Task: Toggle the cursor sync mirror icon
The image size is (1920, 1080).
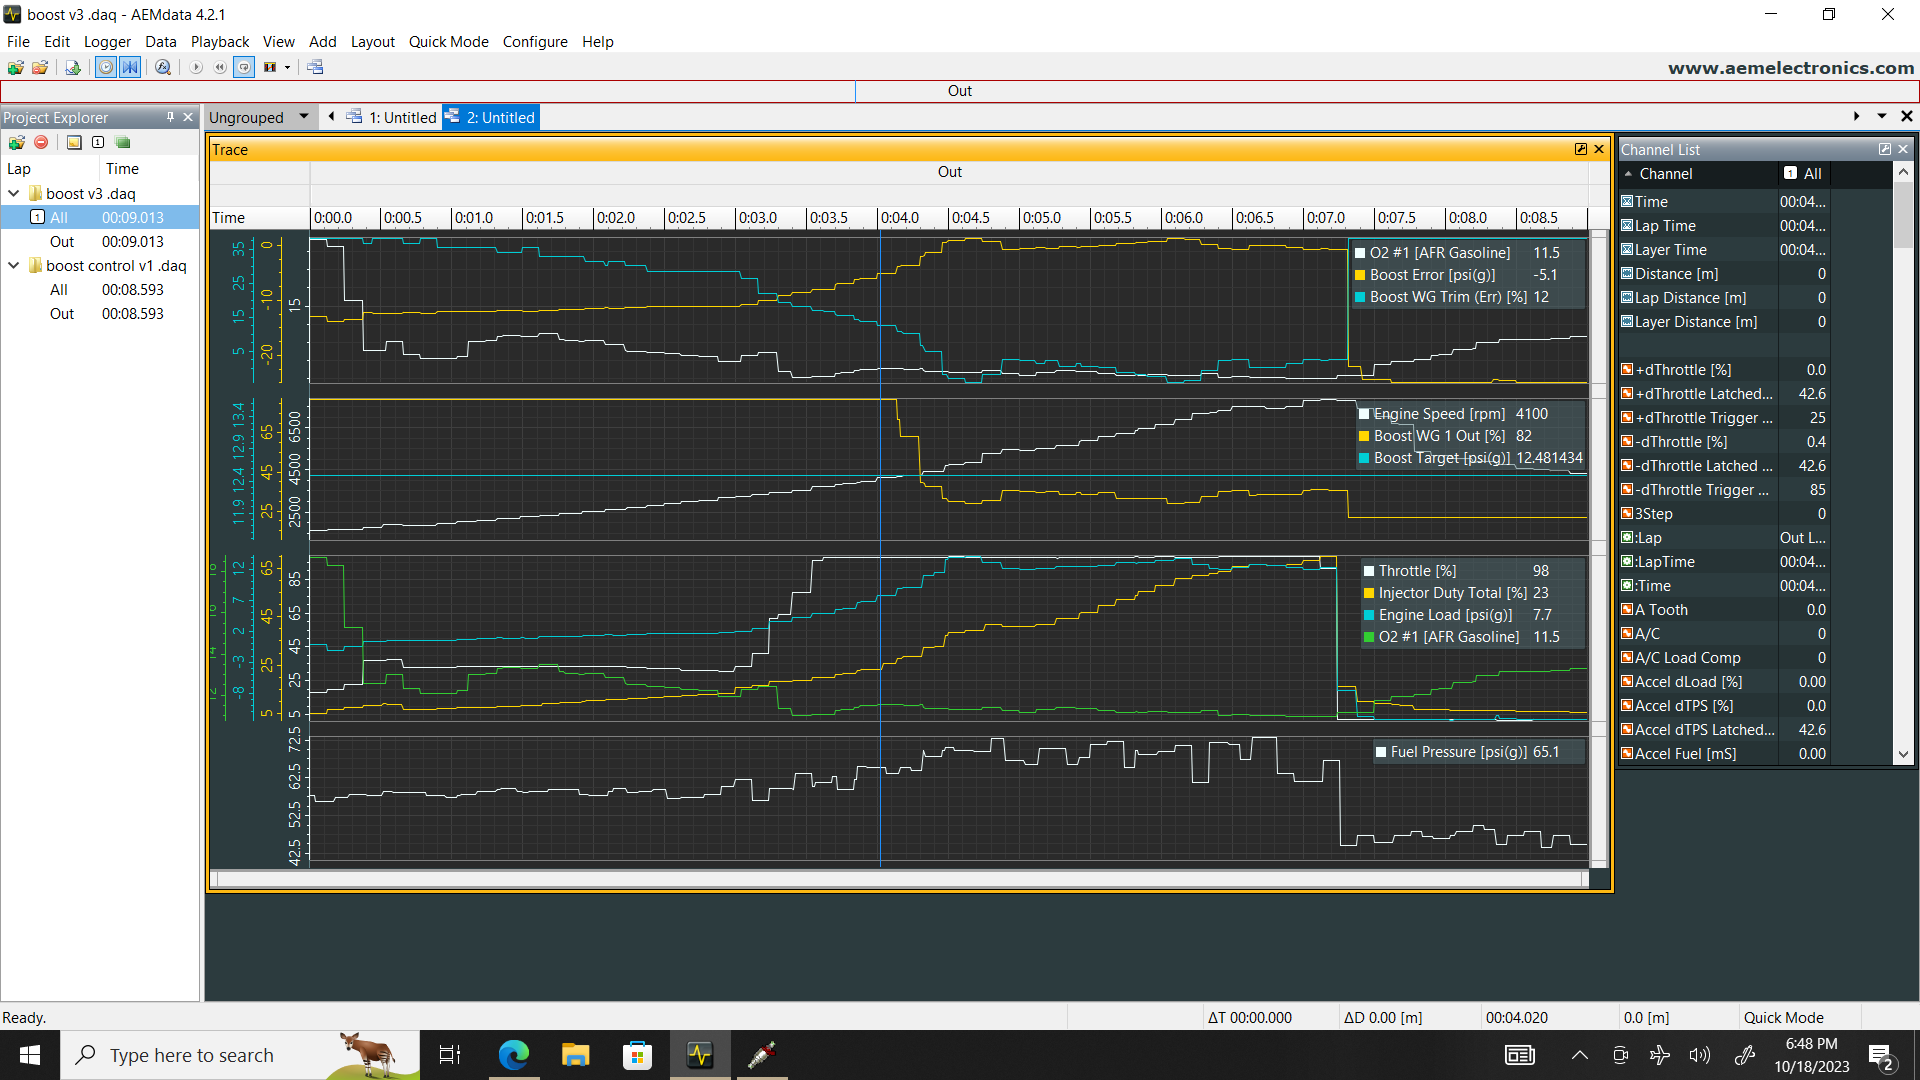Action: click(x=130, y=67)
